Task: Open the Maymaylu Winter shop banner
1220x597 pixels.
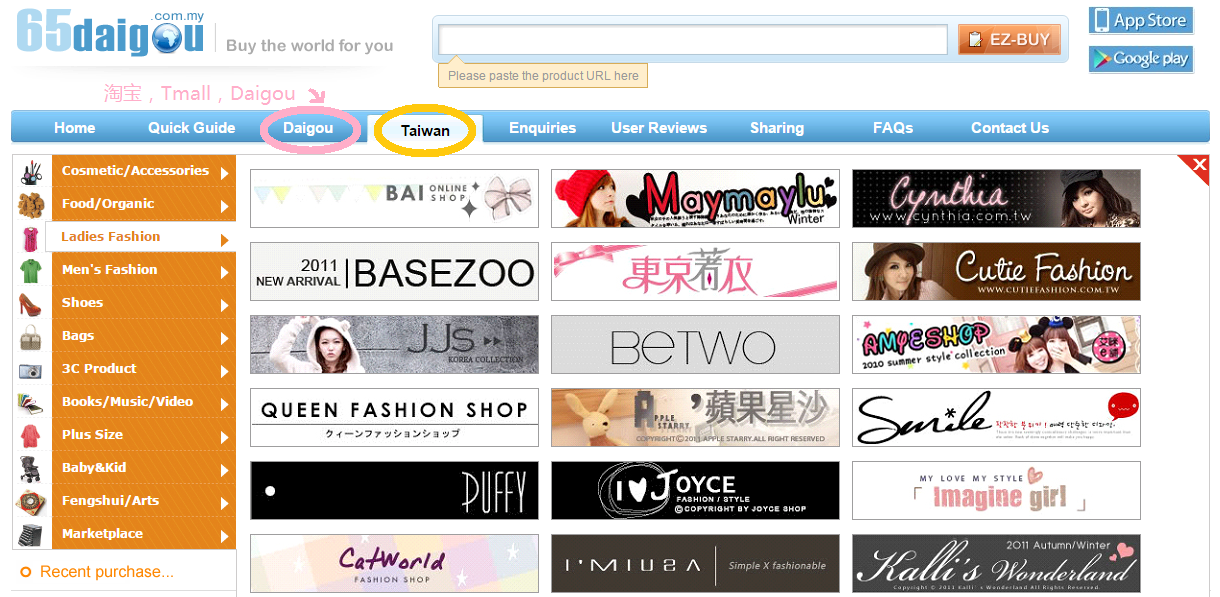Action: tap(695, 198)
